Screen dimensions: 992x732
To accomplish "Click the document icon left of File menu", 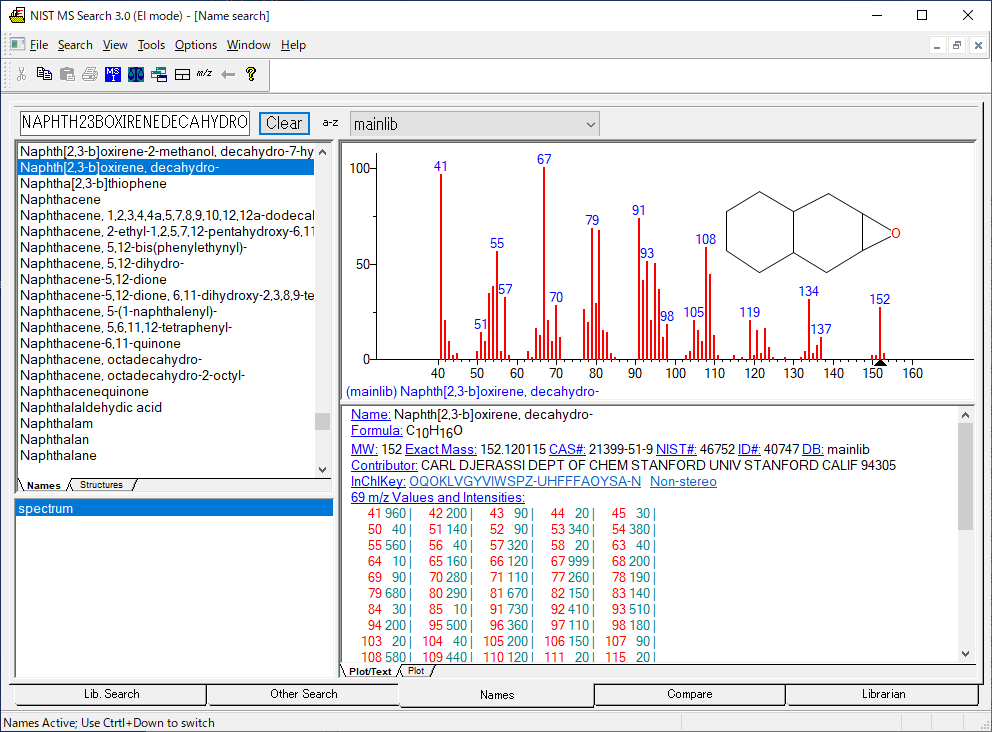I will [x=18, y=44].
